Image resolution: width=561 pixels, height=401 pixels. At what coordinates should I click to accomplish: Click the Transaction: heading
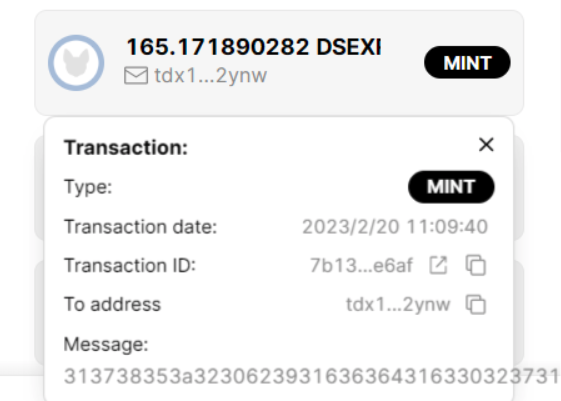pyautogui.click(x=126, y=147)
